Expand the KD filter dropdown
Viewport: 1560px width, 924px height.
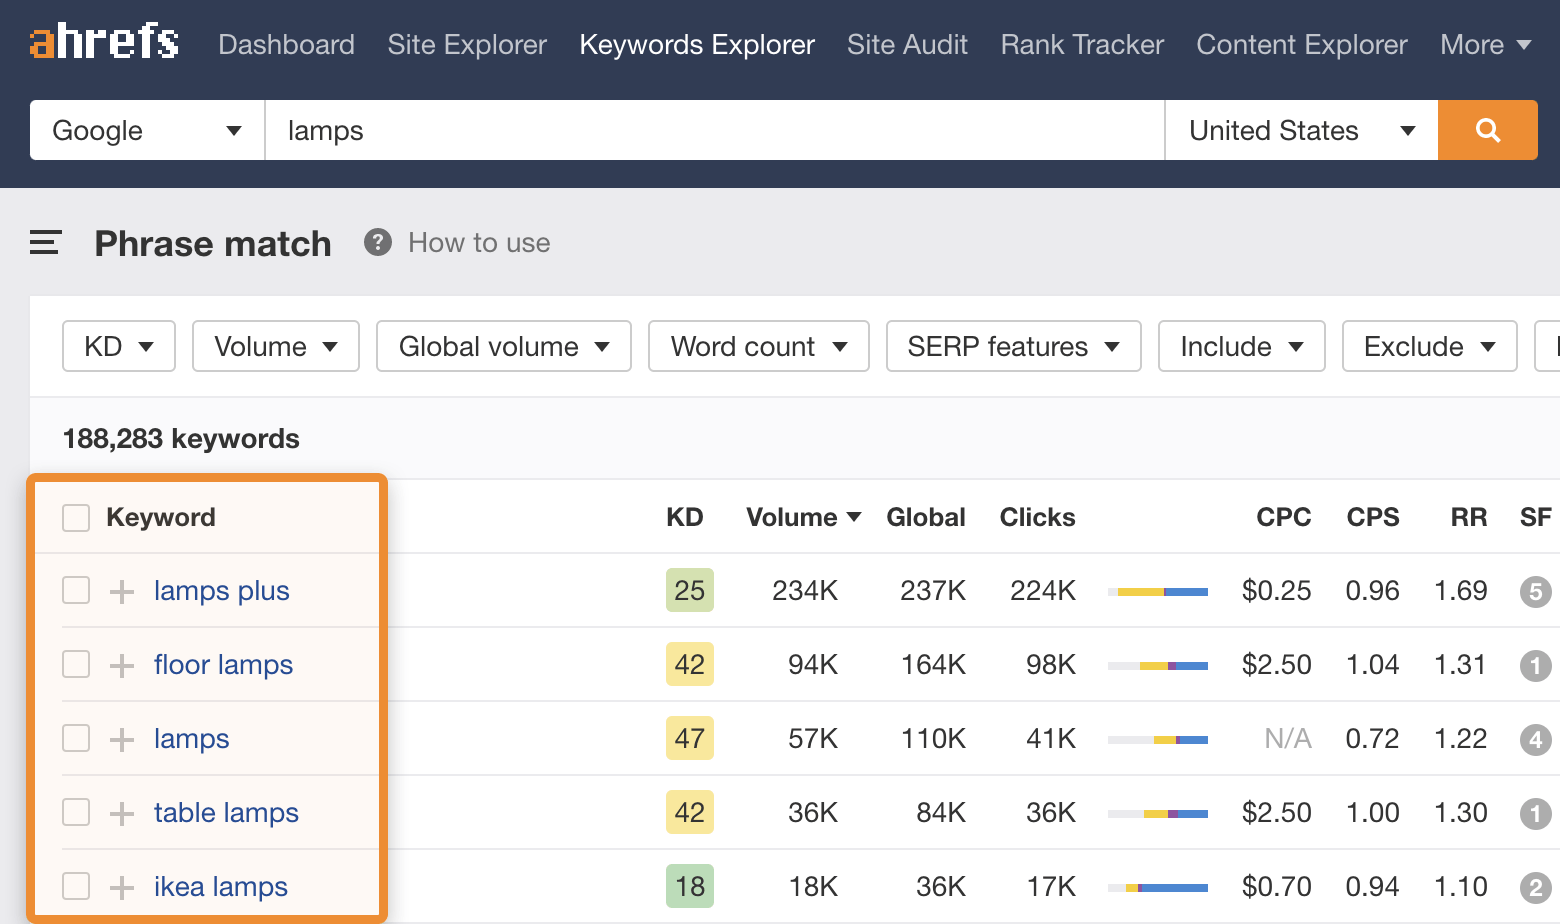(x=119, y=346)
